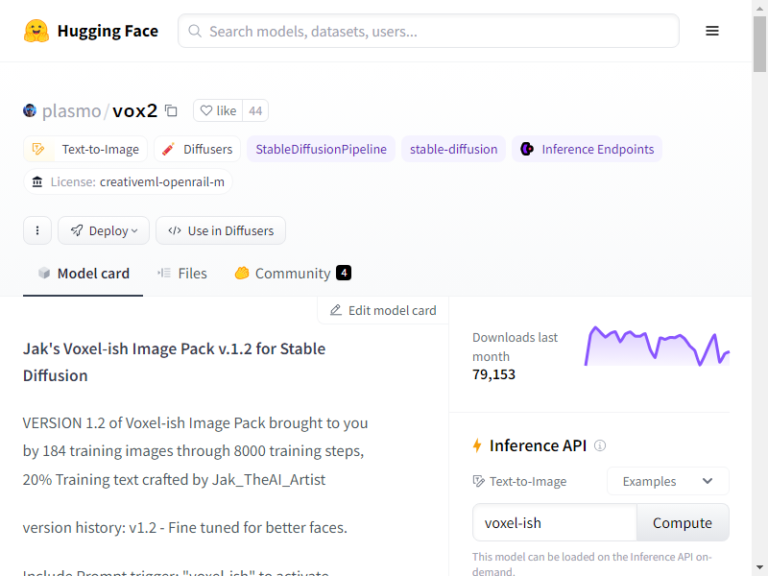Click the Inference Endpoints tag icon

click(x=527, y=149)
